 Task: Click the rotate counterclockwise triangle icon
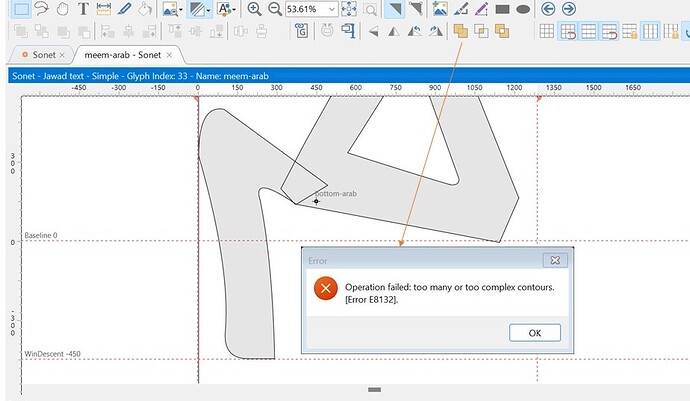415,31
